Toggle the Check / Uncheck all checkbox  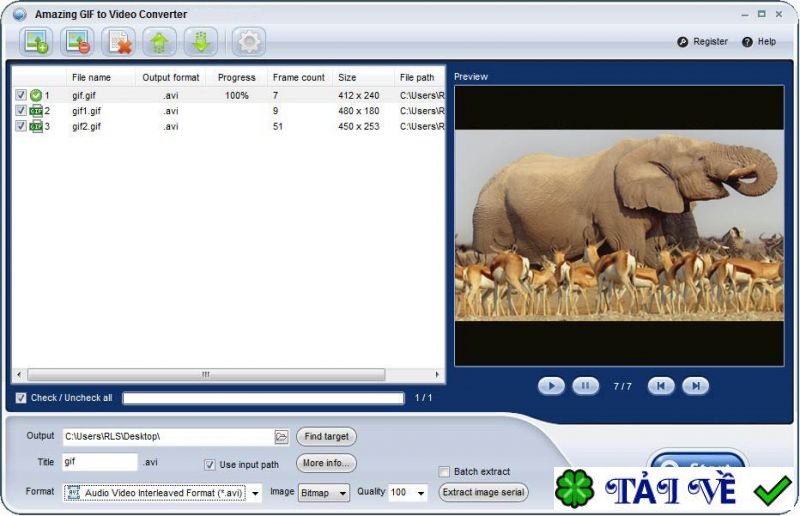[21, 398]
